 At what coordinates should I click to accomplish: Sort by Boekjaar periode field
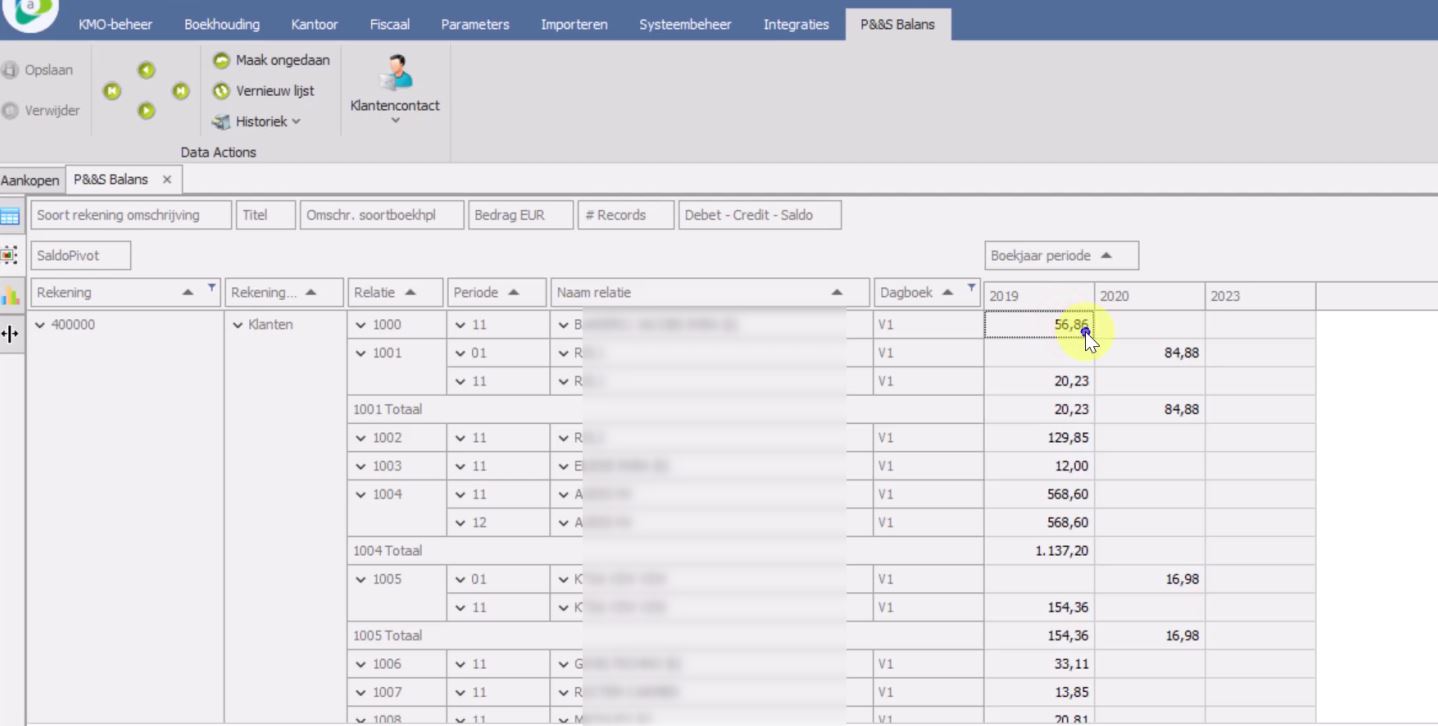(1061, 256)
